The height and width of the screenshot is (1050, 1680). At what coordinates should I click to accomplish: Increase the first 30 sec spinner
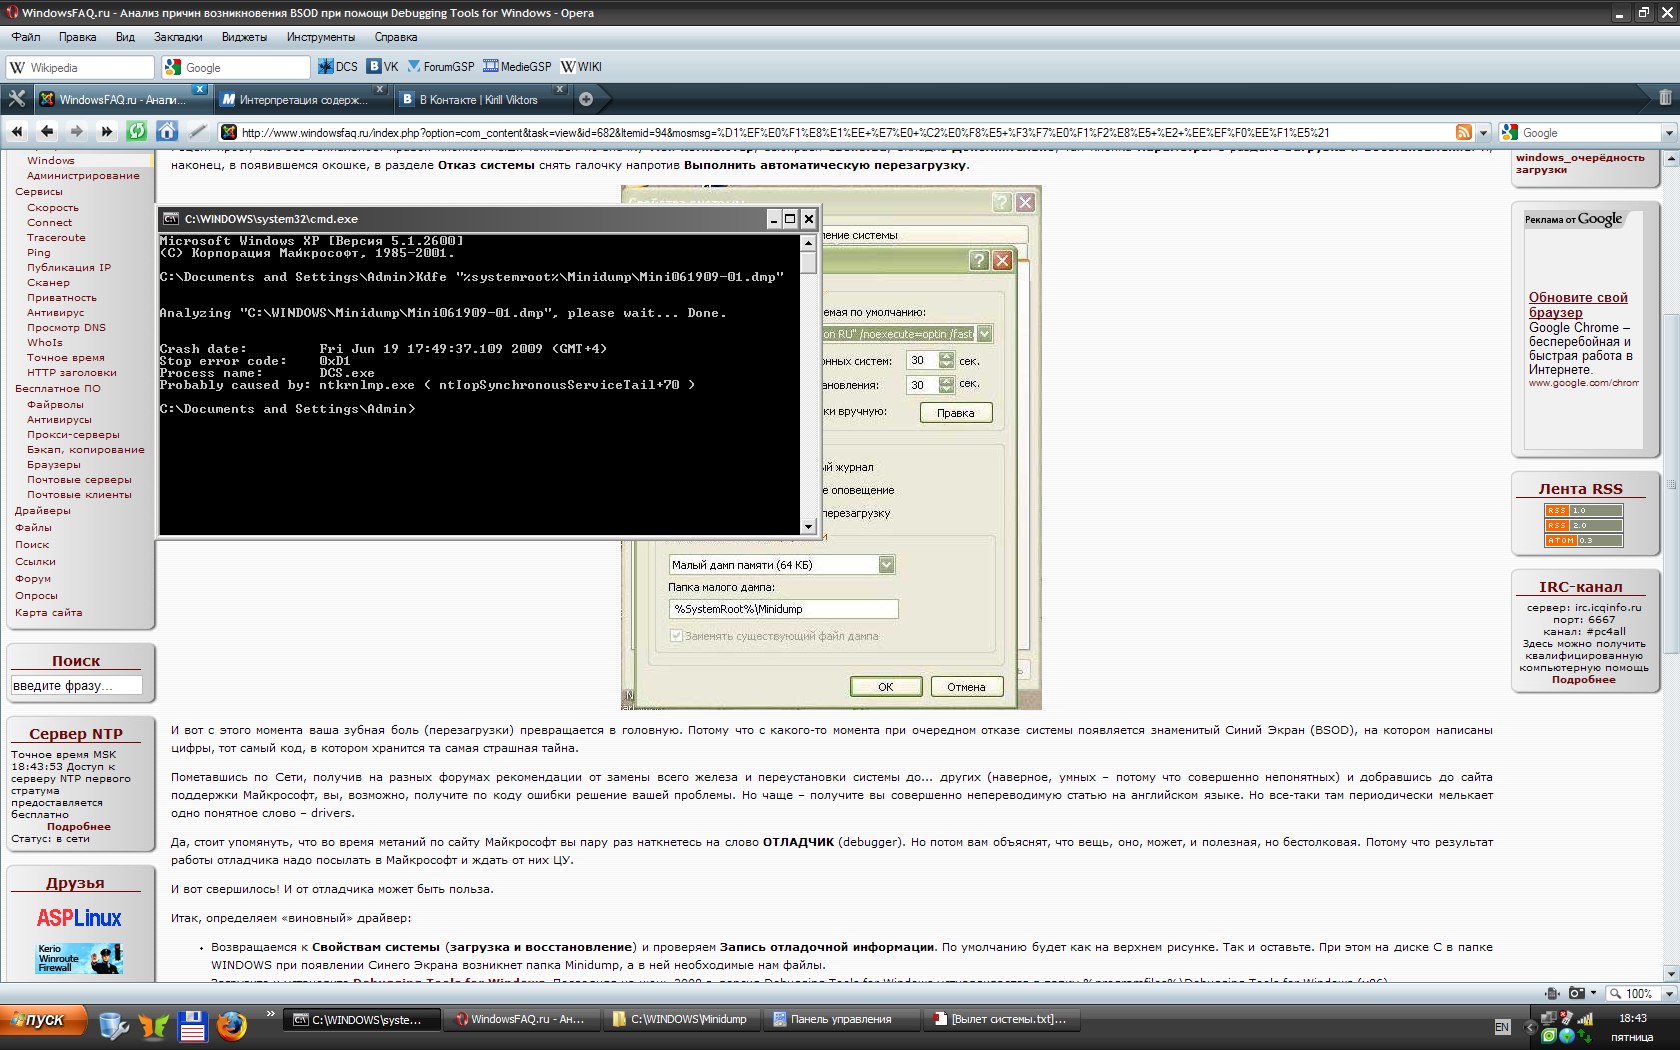coord(947,356)
